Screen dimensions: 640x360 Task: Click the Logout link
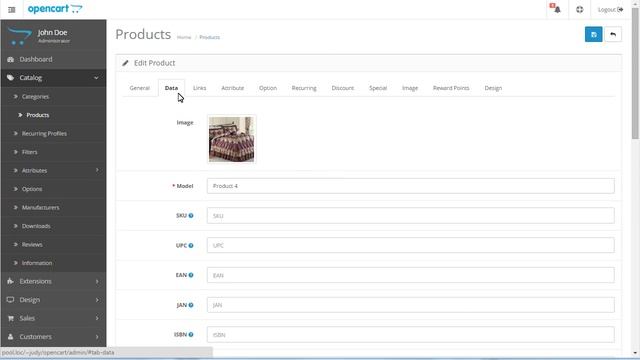[x=610, y=9]
